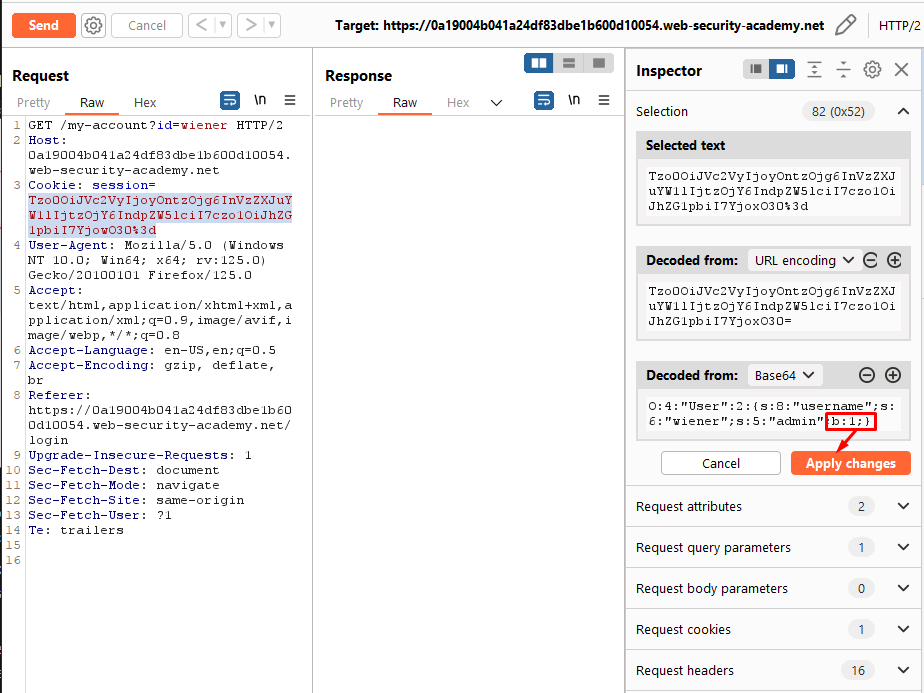Switch Response view to Pretty tab

pos(346,103)
